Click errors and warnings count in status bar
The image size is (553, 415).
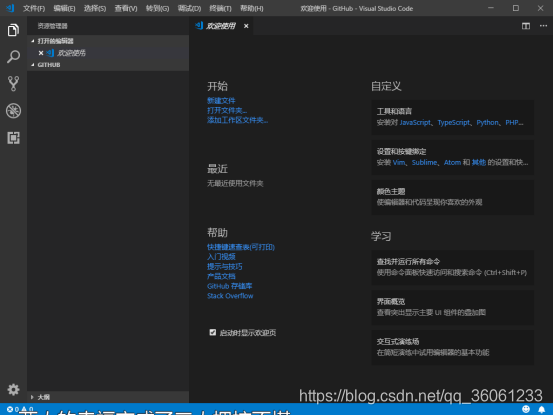[x=20, y=409]
